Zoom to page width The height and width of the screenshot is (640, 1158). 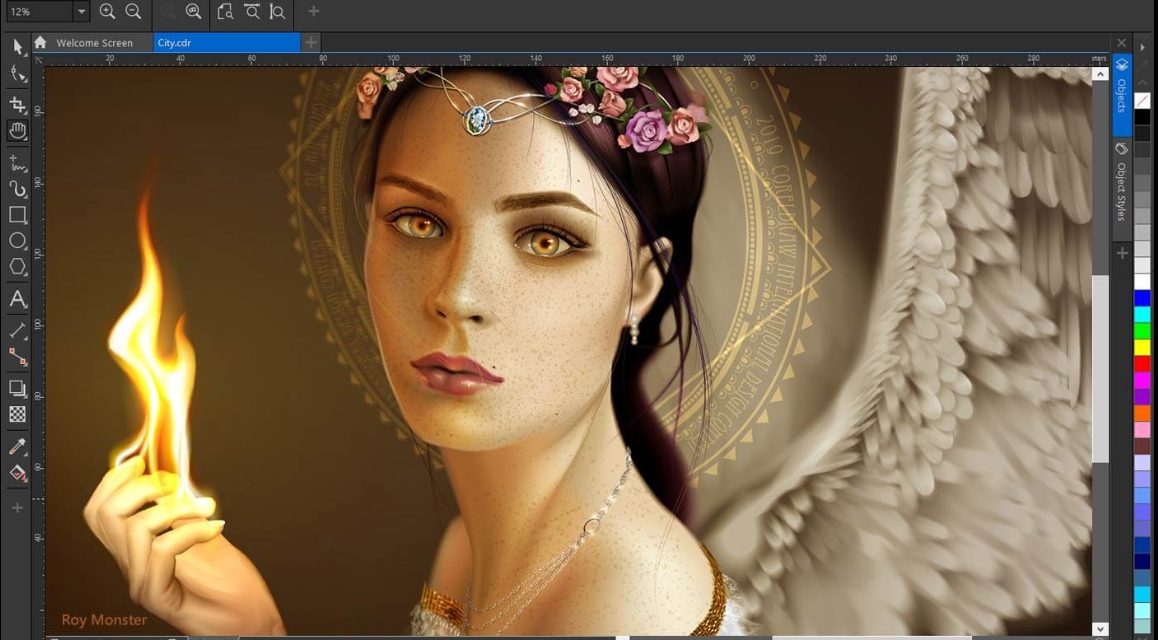coord(252,11)
